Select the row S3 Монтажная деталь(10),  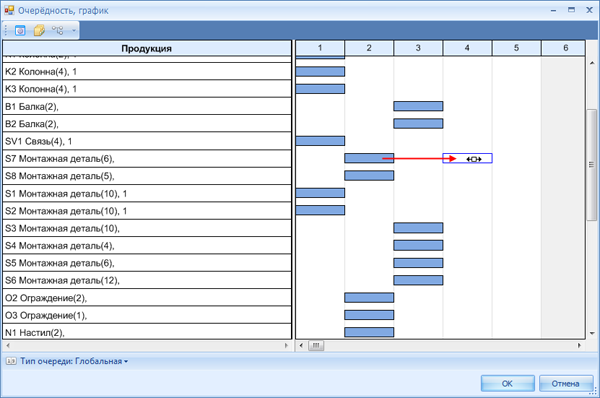tap(147, 228)
